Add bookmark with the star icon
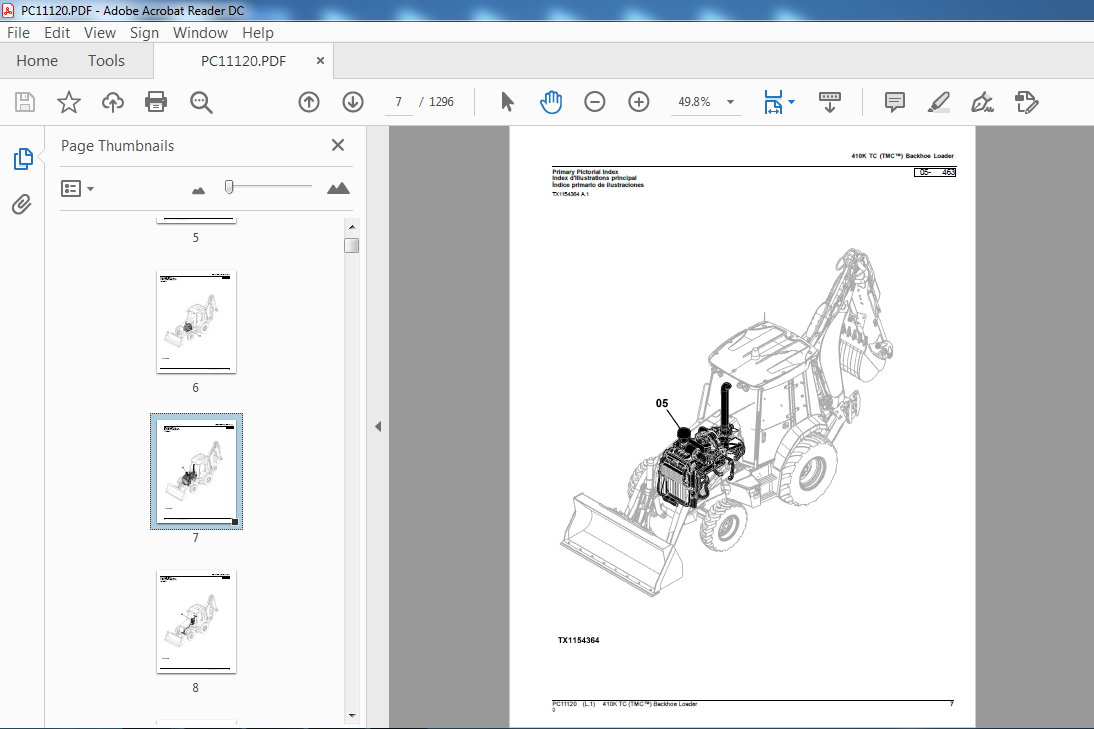 pyautogui.click(x=68, y=103)
